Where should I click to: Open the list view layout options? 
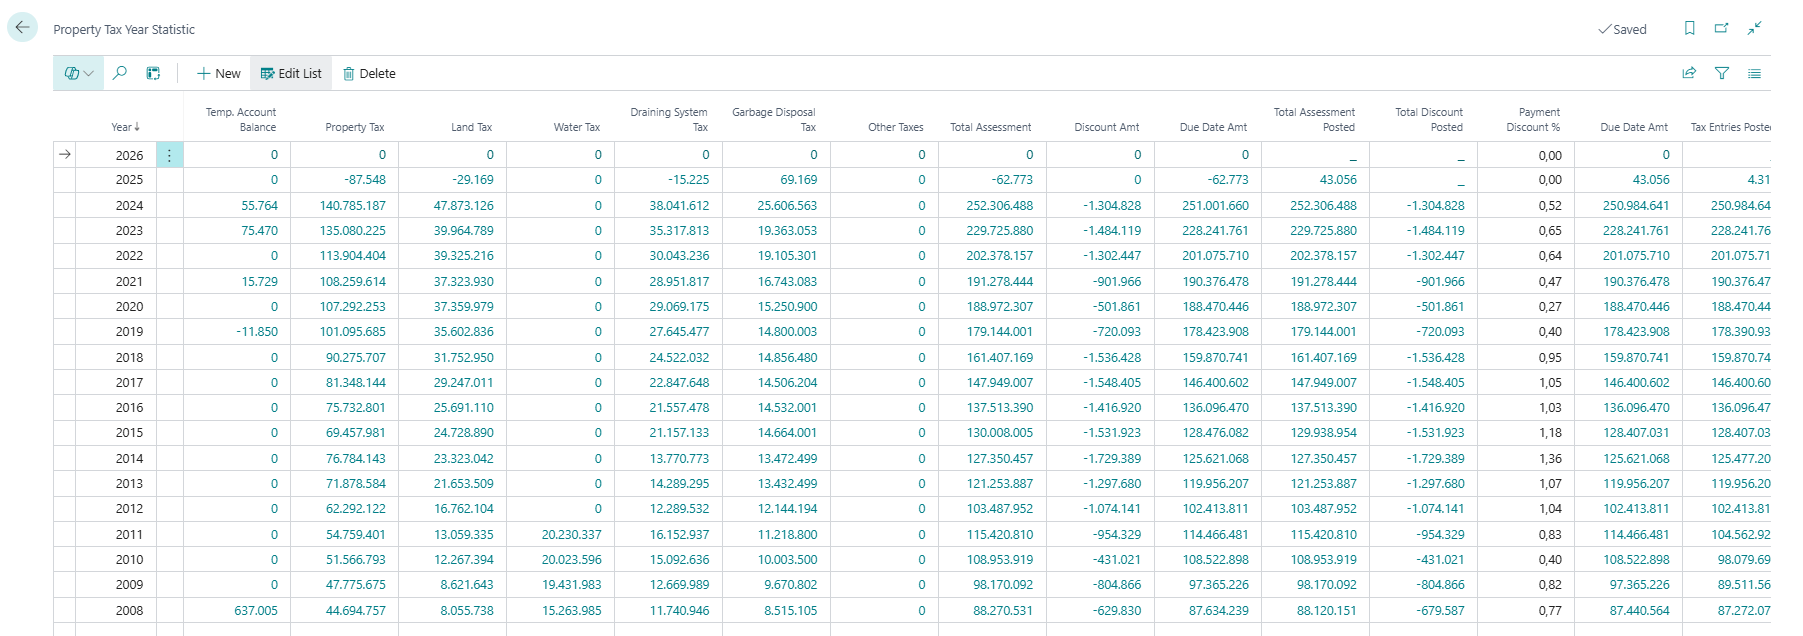point(1754,73)
